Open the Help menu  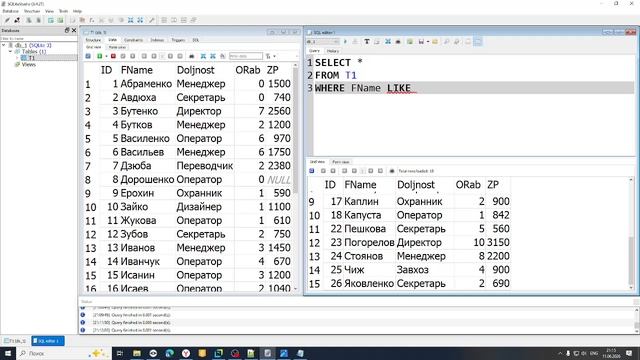click(77, 11)
